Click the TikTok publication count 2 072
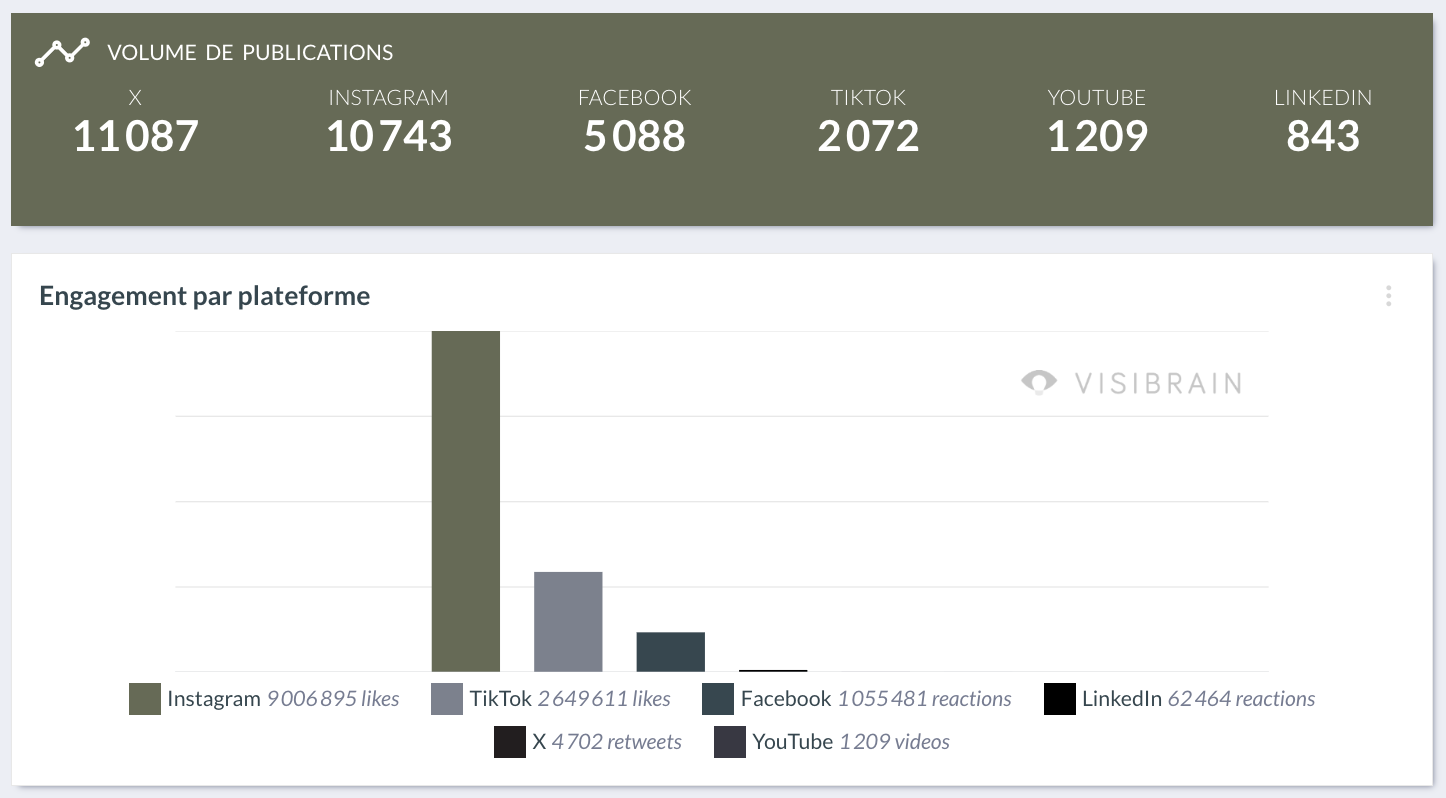The image size is (1446, 798). click(868, 136)
